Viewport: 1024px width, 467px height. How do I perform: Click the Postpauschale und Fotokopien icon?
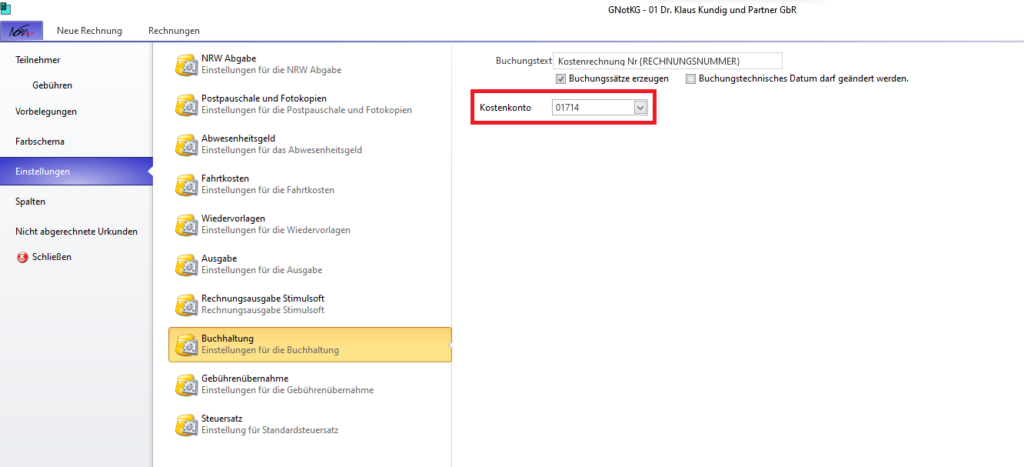pos(186,105)
